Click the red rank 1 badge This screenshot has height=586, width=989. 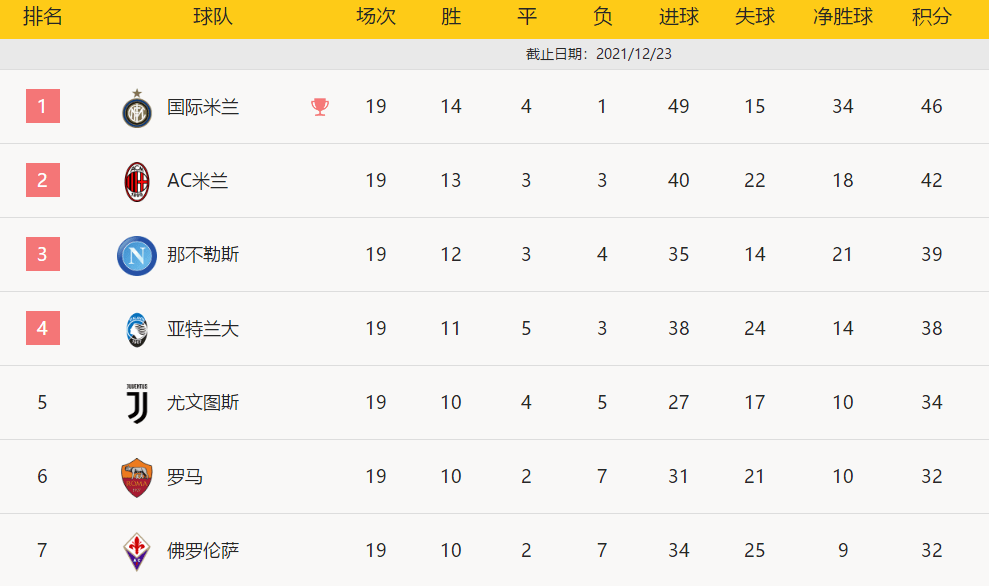(x=43, y=106)
